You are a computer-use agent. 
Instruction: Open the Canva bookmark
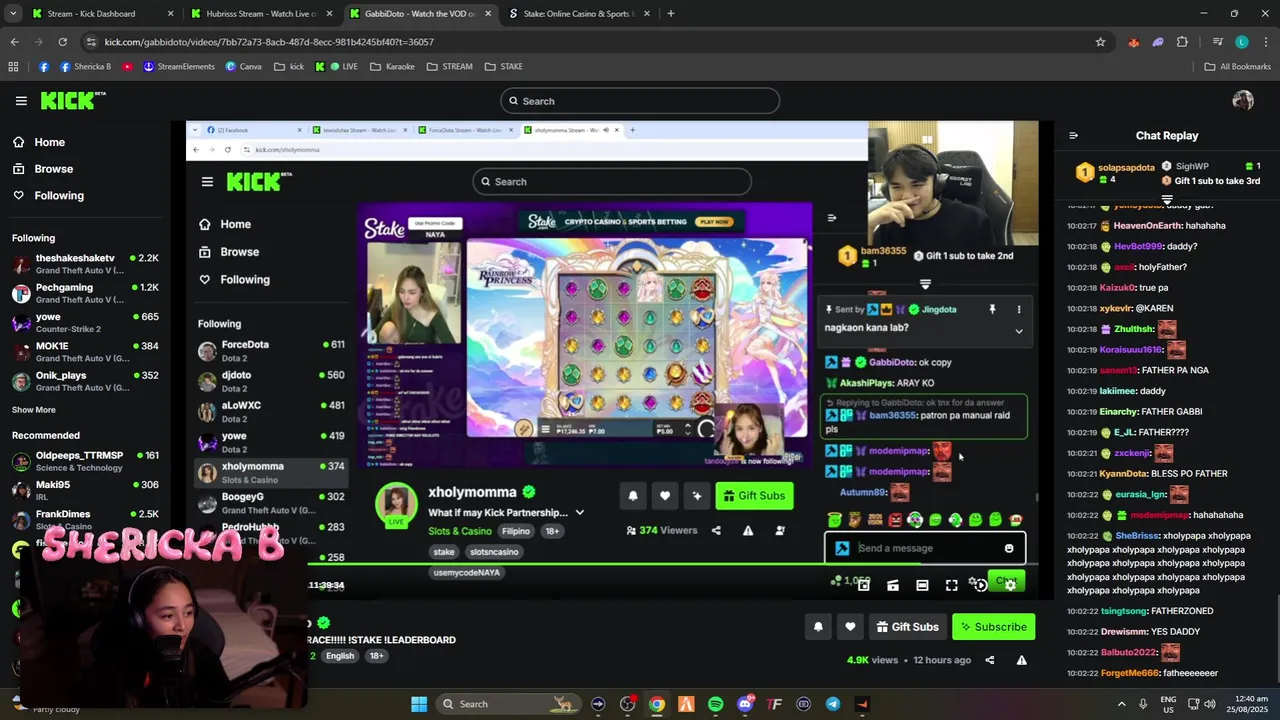click(x=243, y=67)
